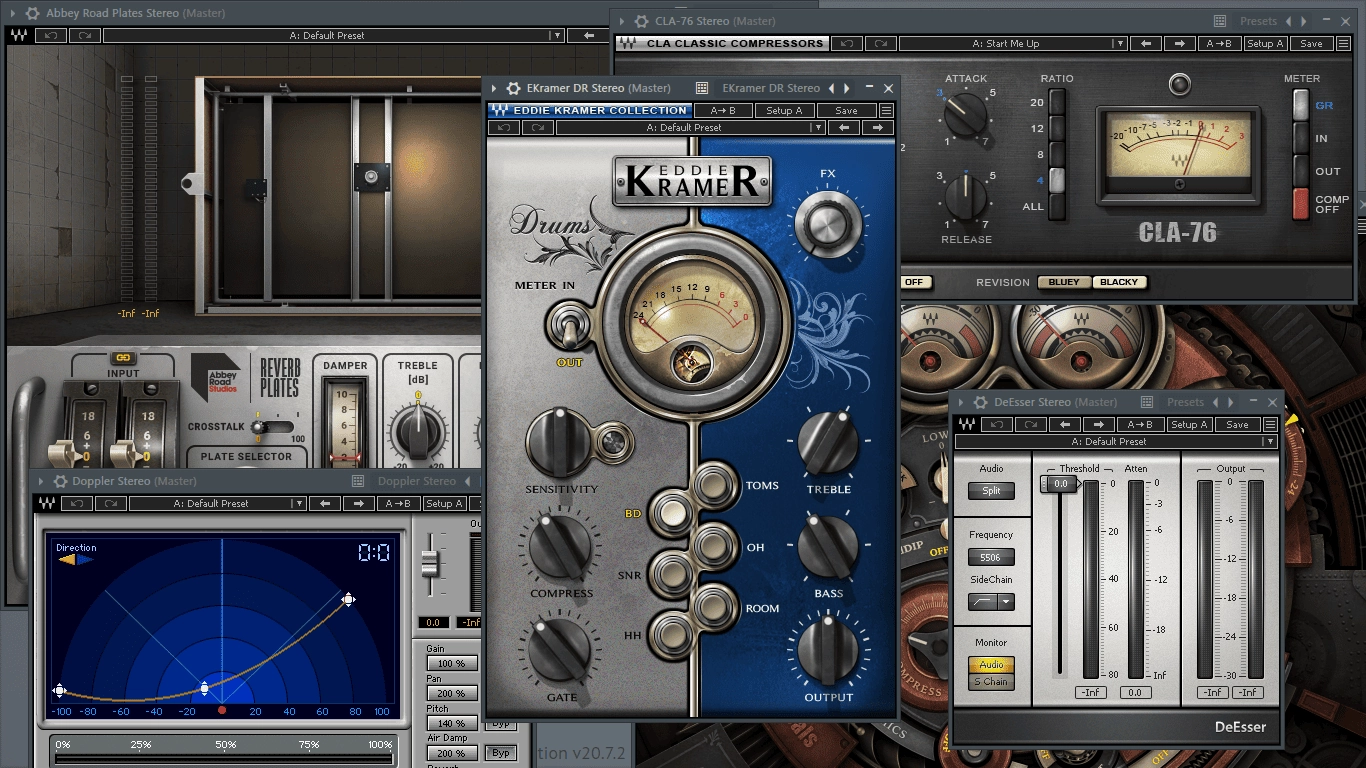Open EKramer DR plugin settings gear
Viewport: 1366px width, 768px height.
coord(514,88)
